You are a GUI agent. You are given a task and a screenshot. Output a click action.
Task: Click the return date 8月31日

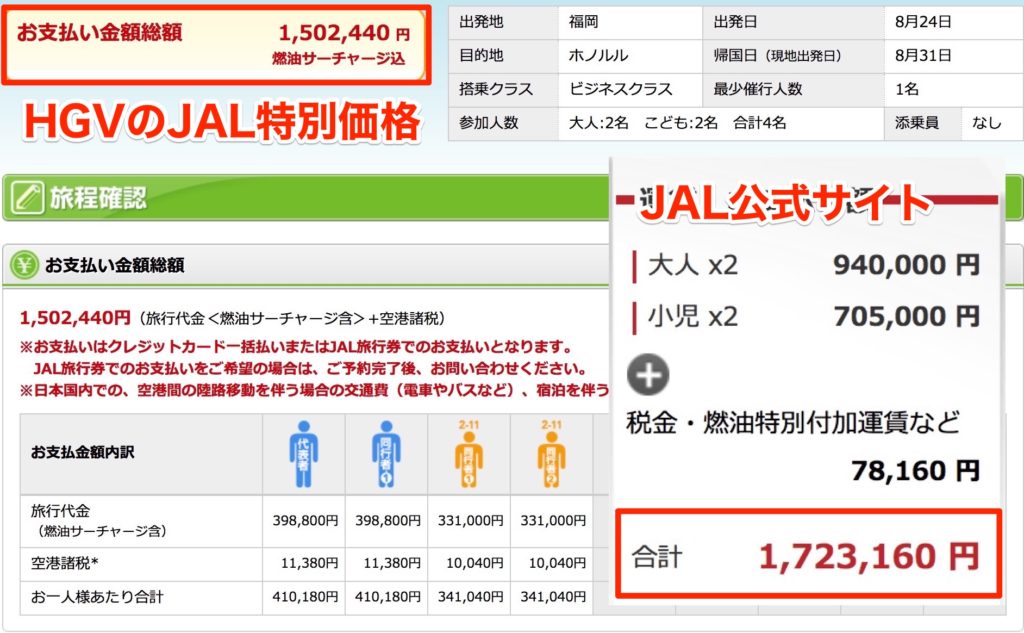click(x=923, y=56)
